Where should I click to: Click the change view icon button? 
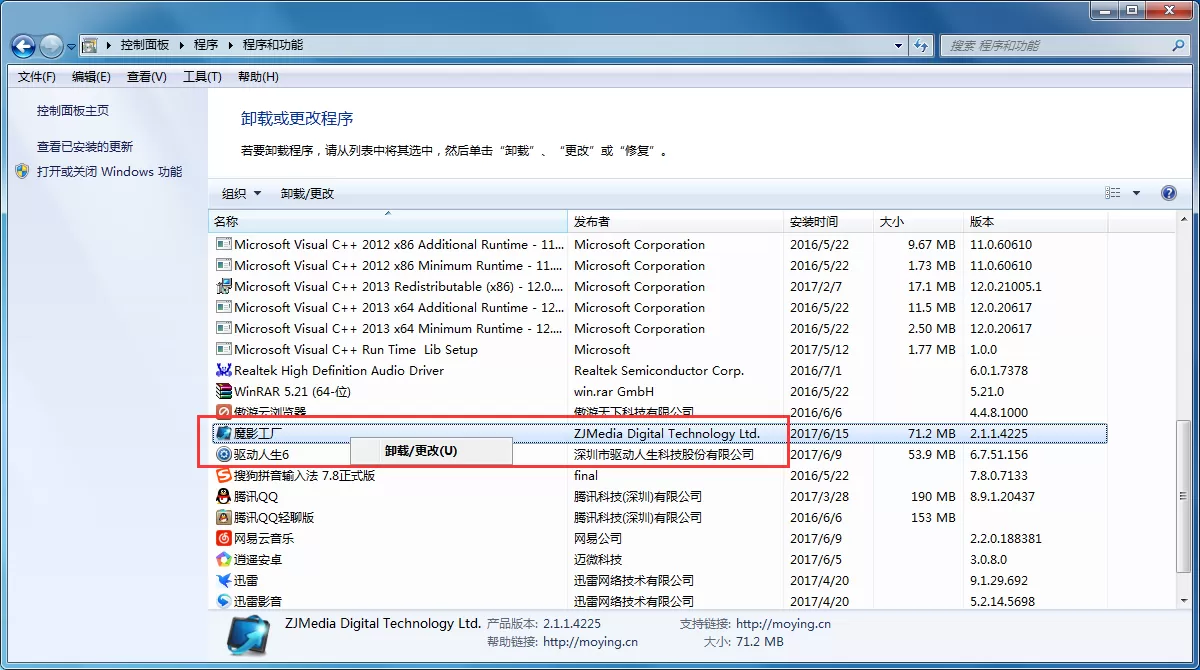click(1113, 193)
